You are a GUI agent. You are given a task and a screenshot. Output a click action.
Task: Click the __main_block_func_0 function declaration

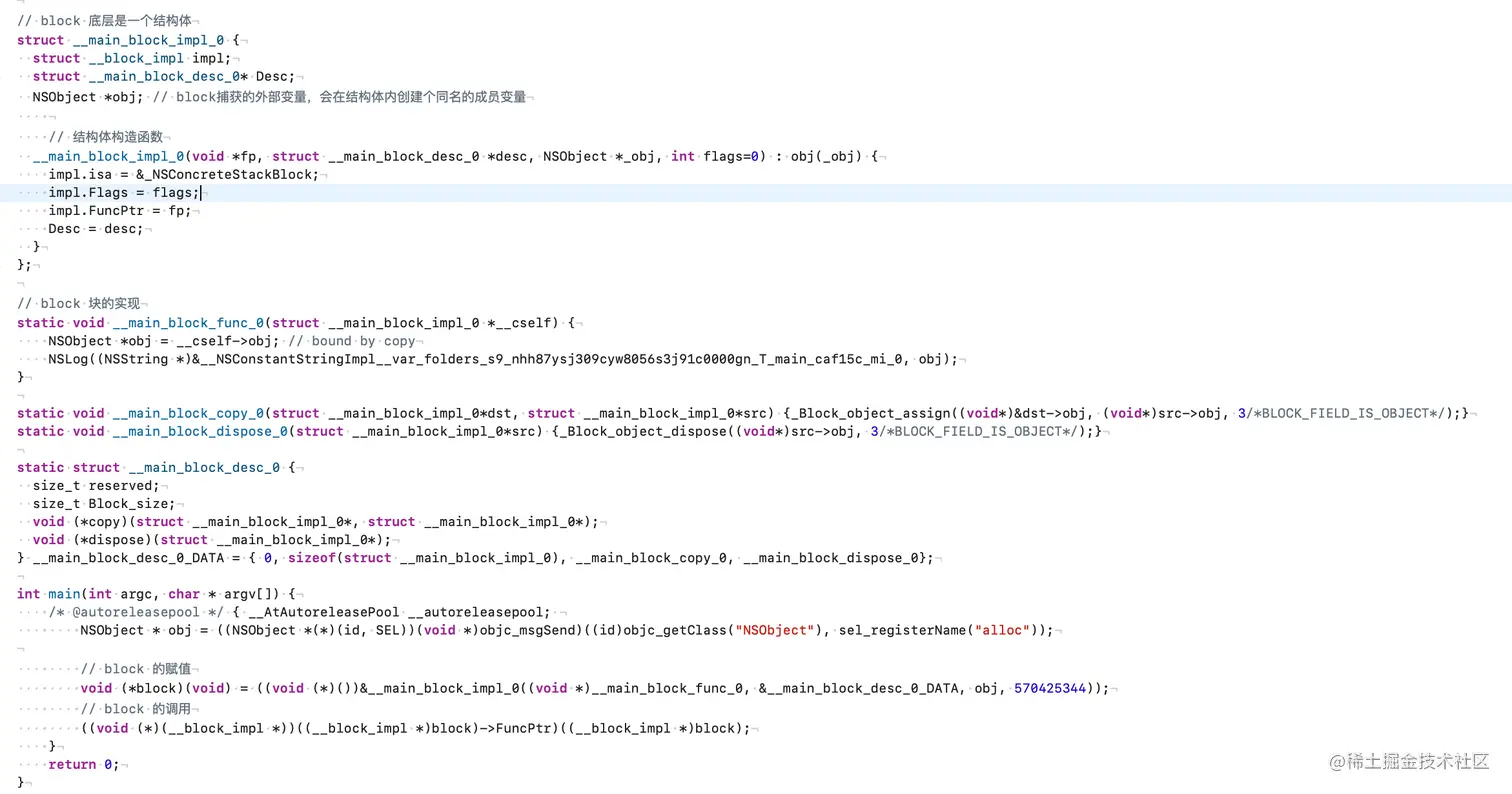pos(296,323)
